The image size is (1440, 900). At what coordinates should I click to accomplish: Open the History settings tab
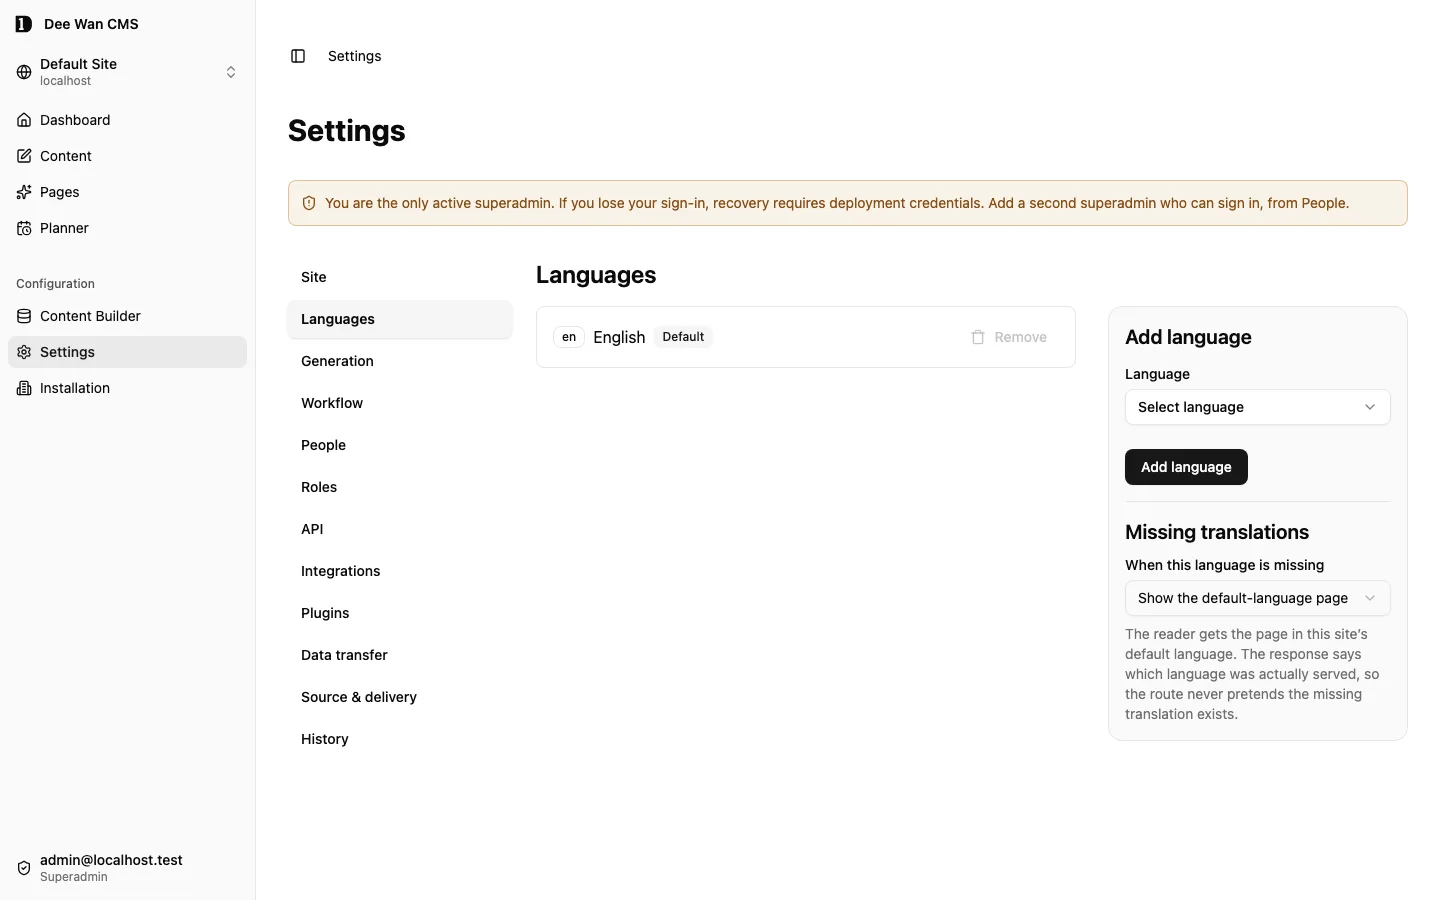400,739
